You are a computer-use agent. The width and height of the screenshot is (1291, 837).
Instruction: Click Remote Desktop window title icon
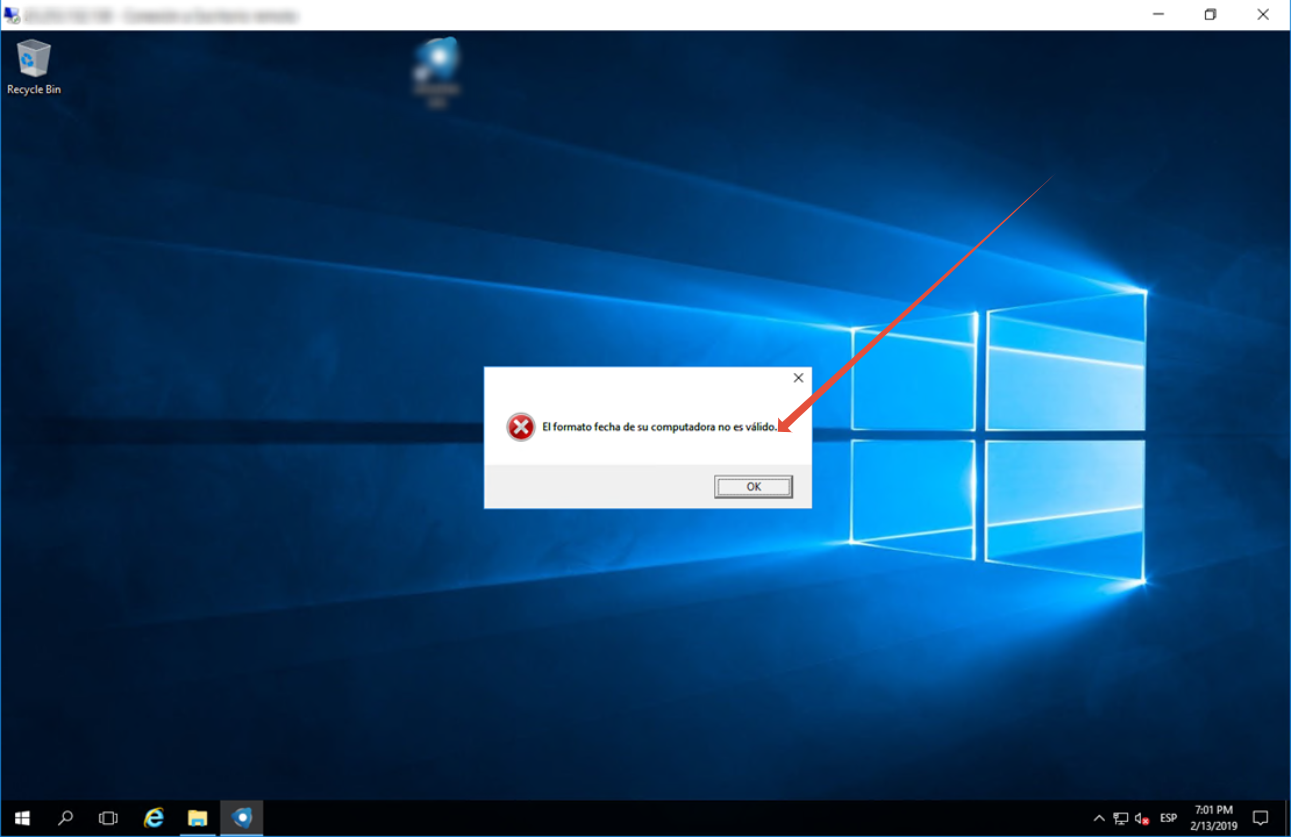(12, 15)
